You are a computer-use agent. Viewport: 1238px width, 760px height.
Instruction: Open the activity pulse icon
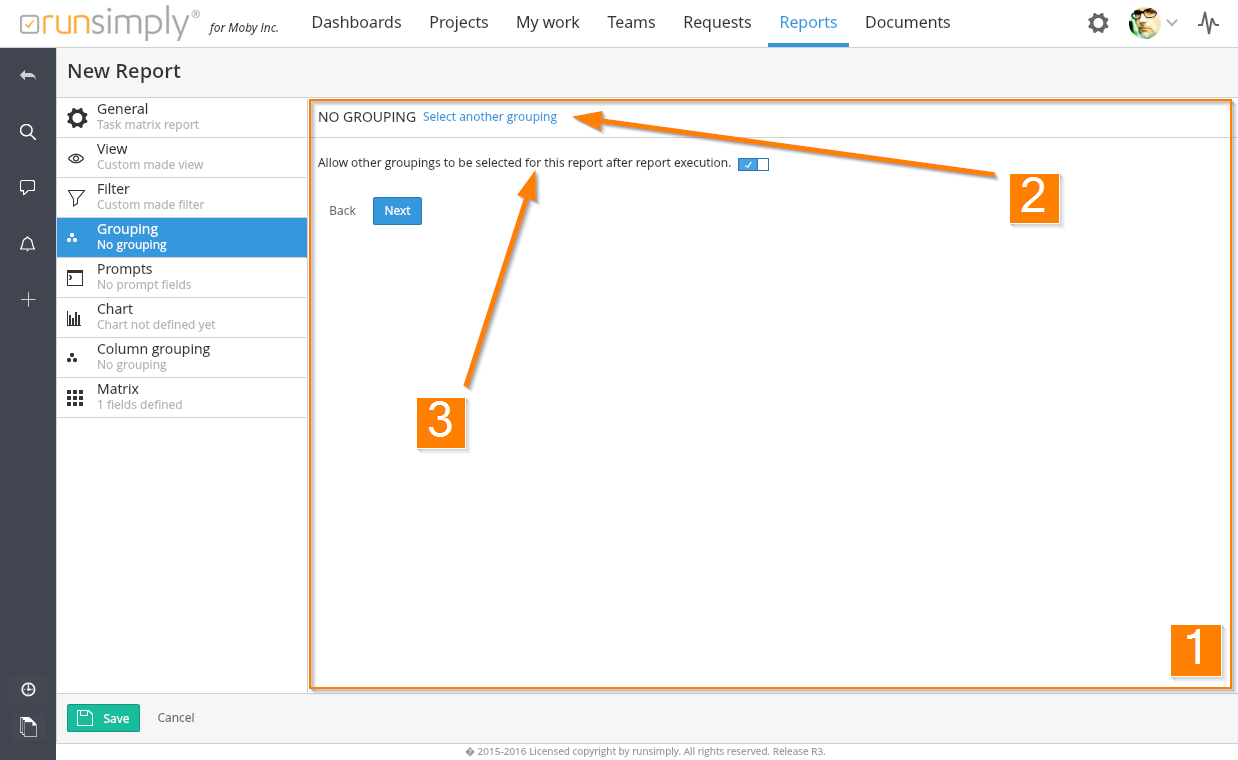1209,23
